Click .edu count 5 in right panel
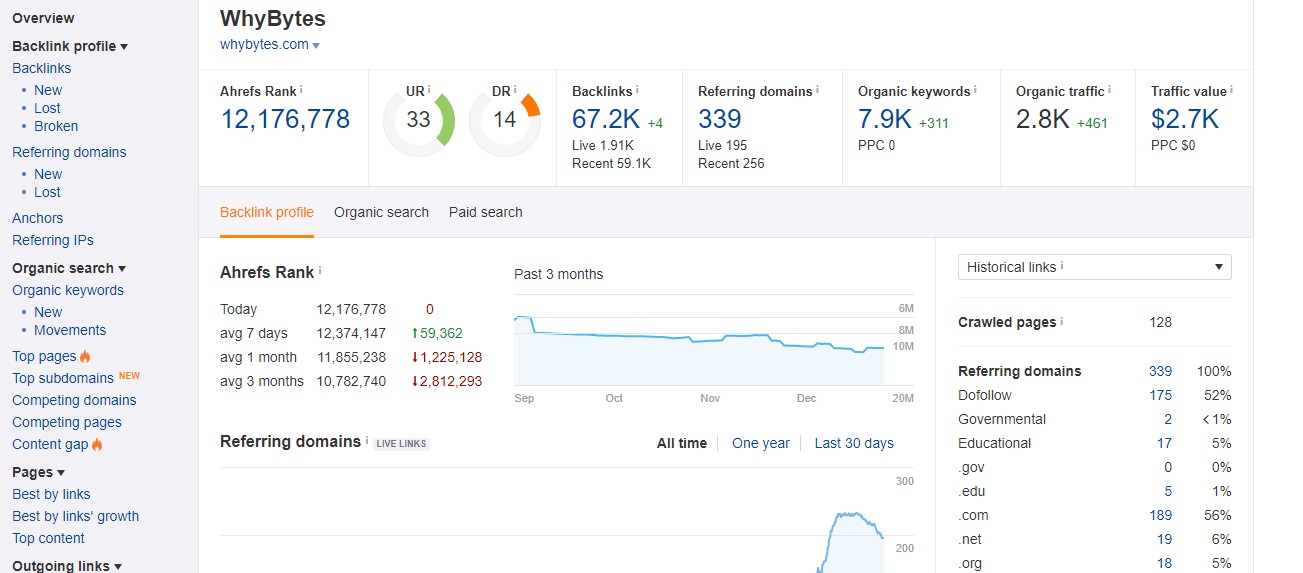The image size is (1303, 573). [x=1168, y=491]
